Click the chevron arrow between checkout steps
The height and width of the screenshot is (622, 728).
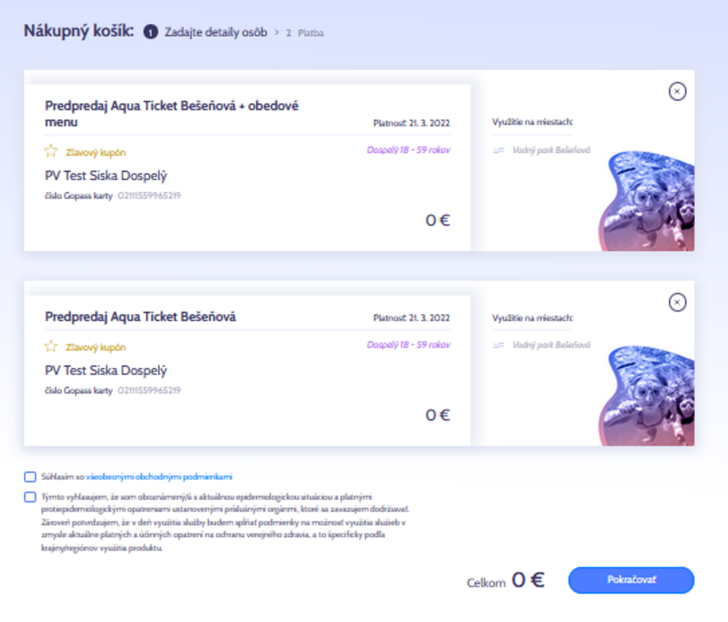pos(277,32)
